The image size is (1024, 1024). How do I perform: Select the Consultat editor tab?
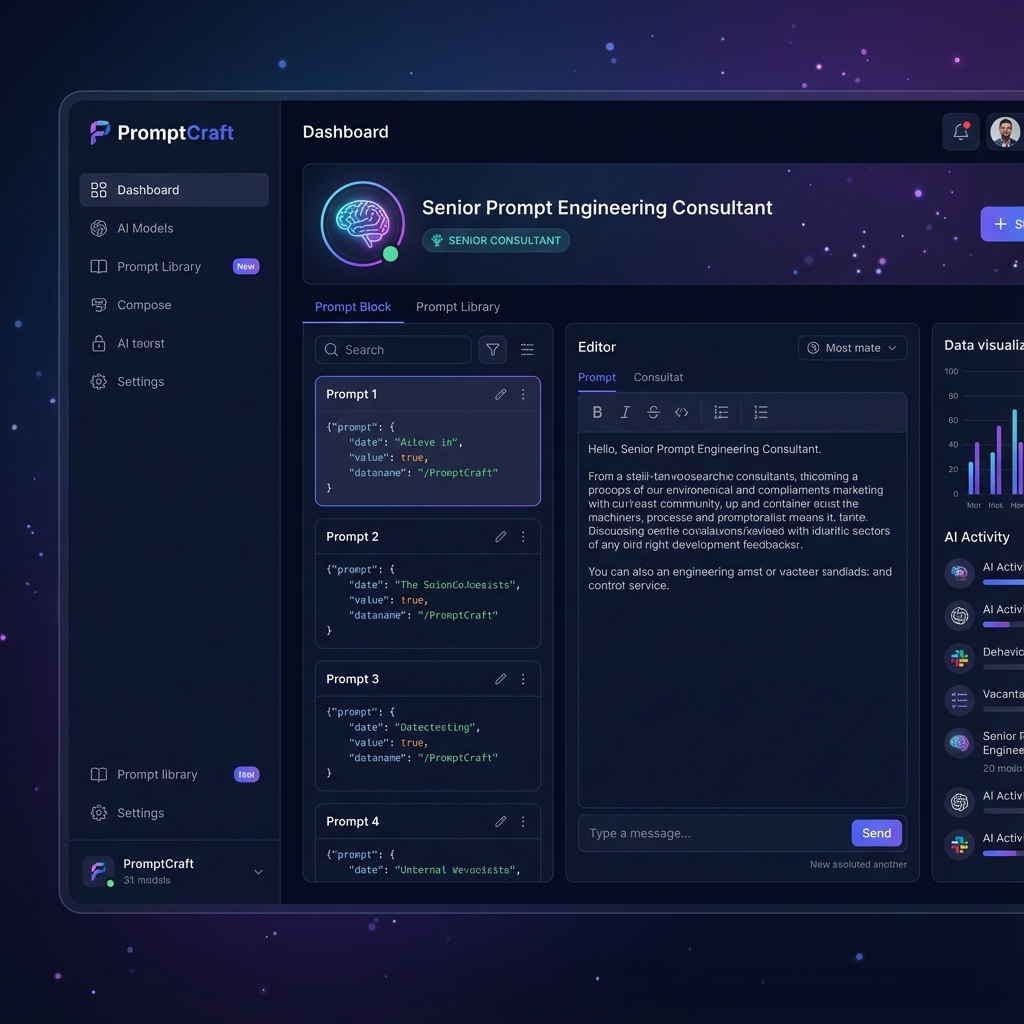pyautogui.click(x=658, y=377)
